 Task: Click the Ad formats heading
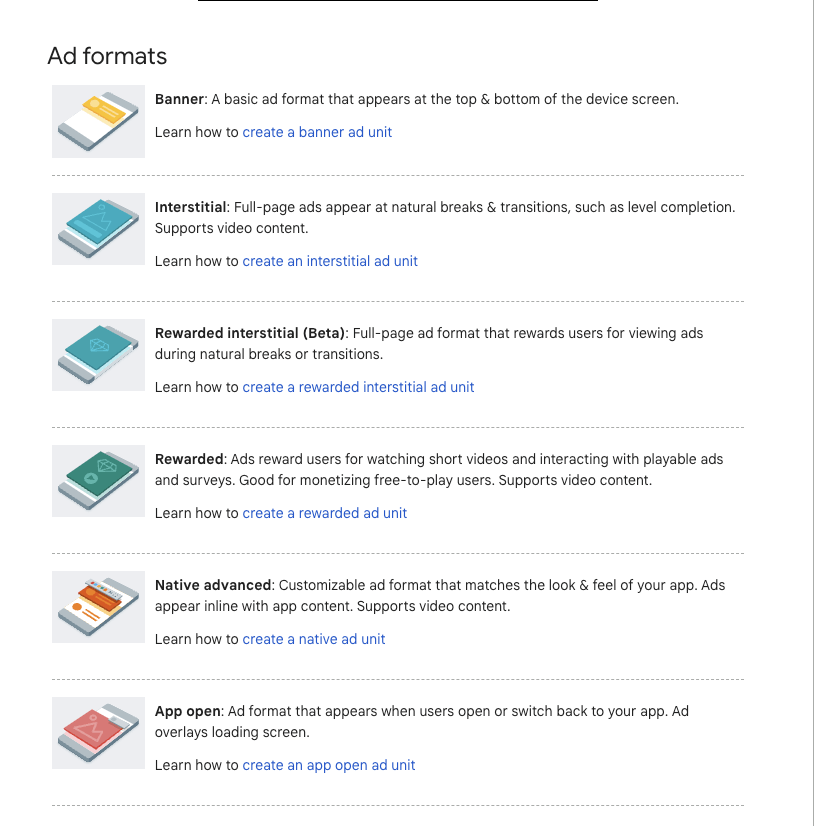107,56
